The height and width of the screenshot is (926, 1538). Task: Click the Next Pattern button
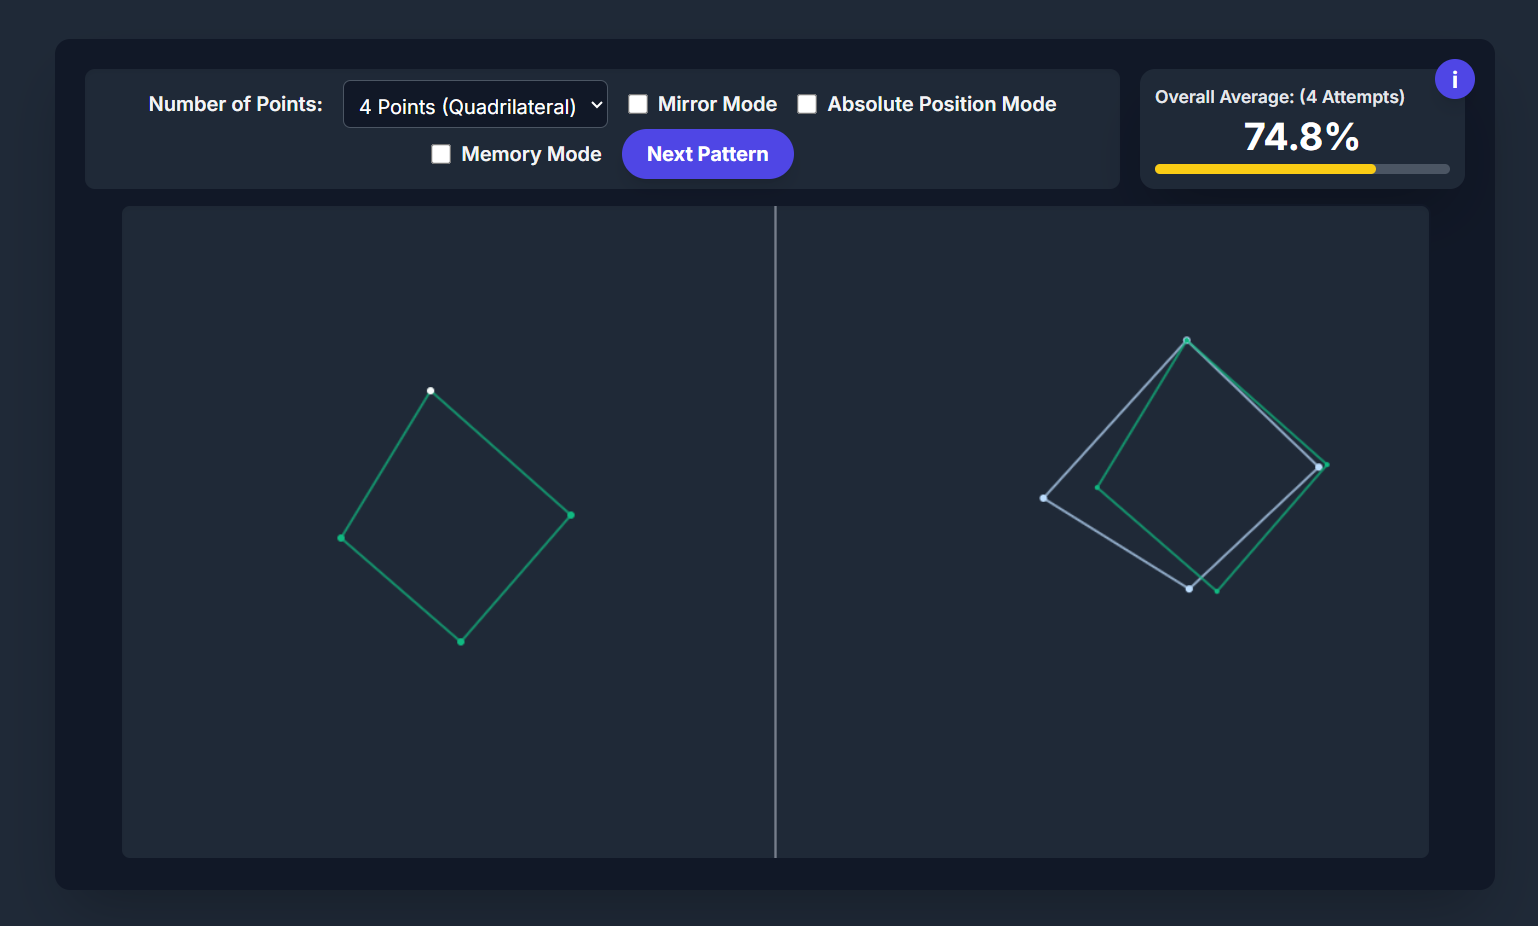(708, 154)
